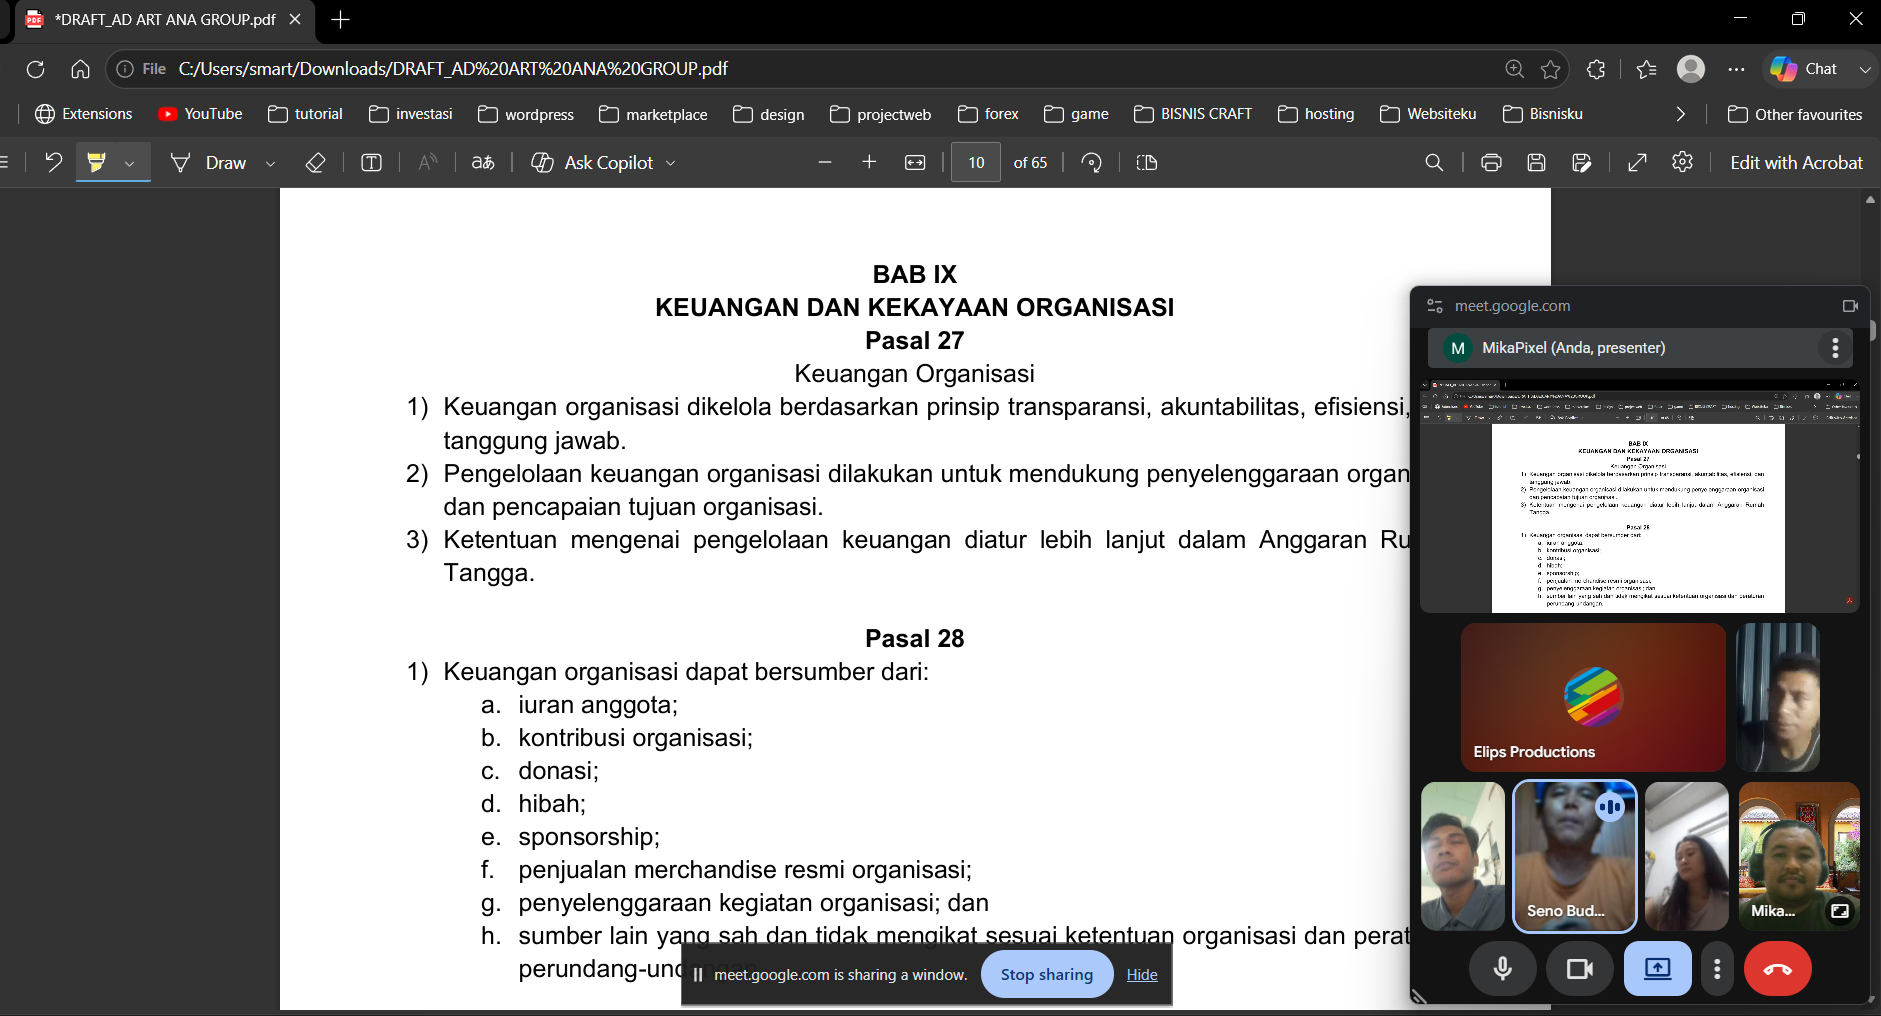Click the zoom magnifier icon in the address bar

[1514, 69]
